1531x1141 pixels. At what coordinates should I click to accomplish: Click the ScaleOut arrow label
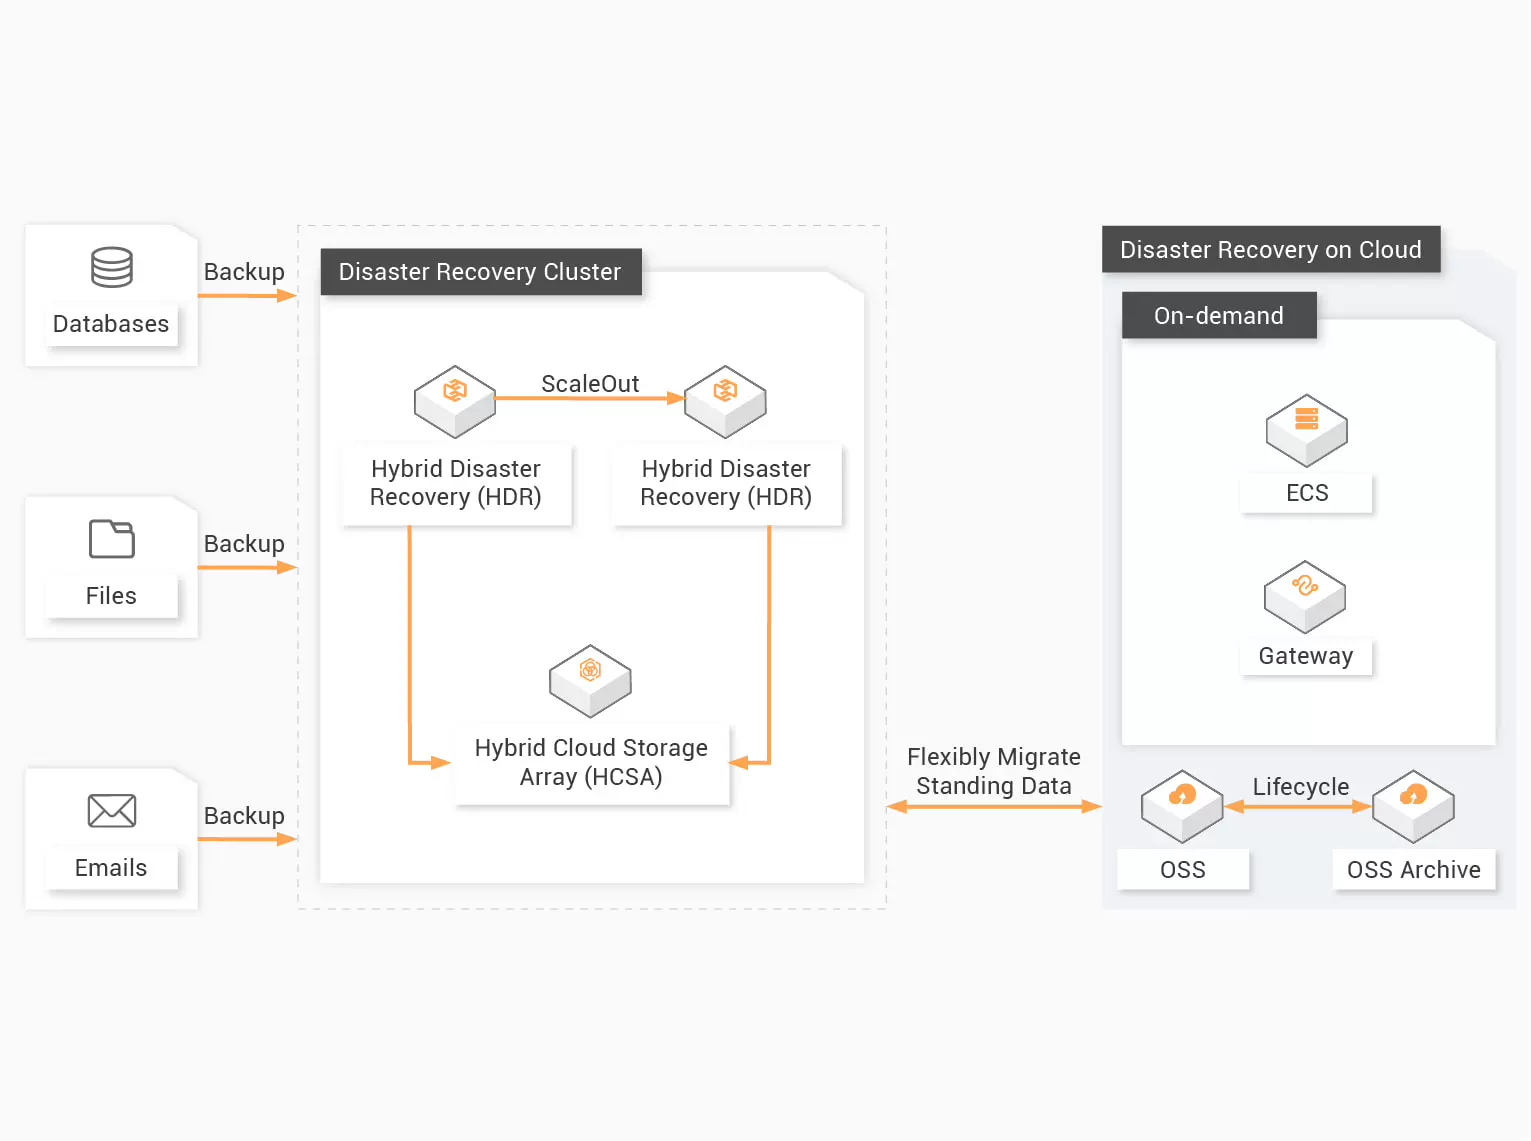pyautogui.click(x=590, y=384)
